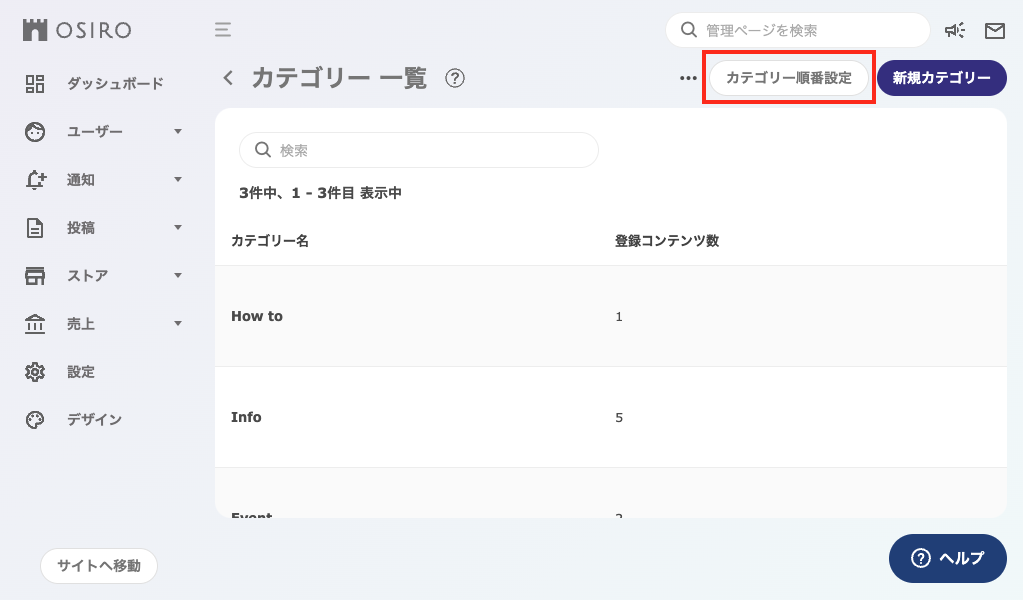This screenshot has width=1023, height=600.
Task: Open the ヘルプ button at bottom right
Action: pyautogui.click(x=947, y=558)
